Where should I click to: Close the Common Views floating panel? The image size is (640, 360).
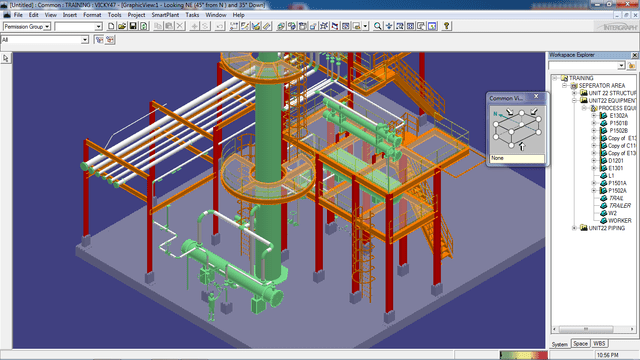536,97
